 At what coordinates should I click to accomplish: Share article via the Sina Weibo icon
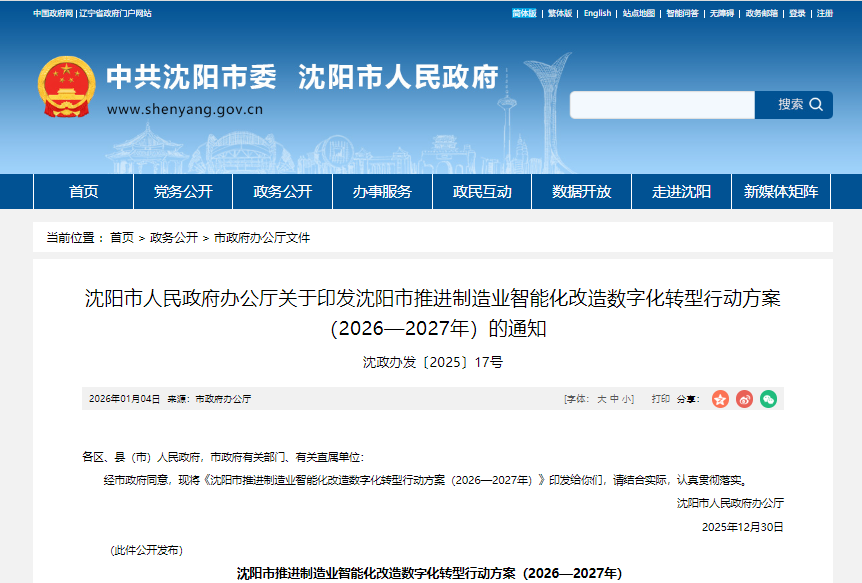coord(745,398)
